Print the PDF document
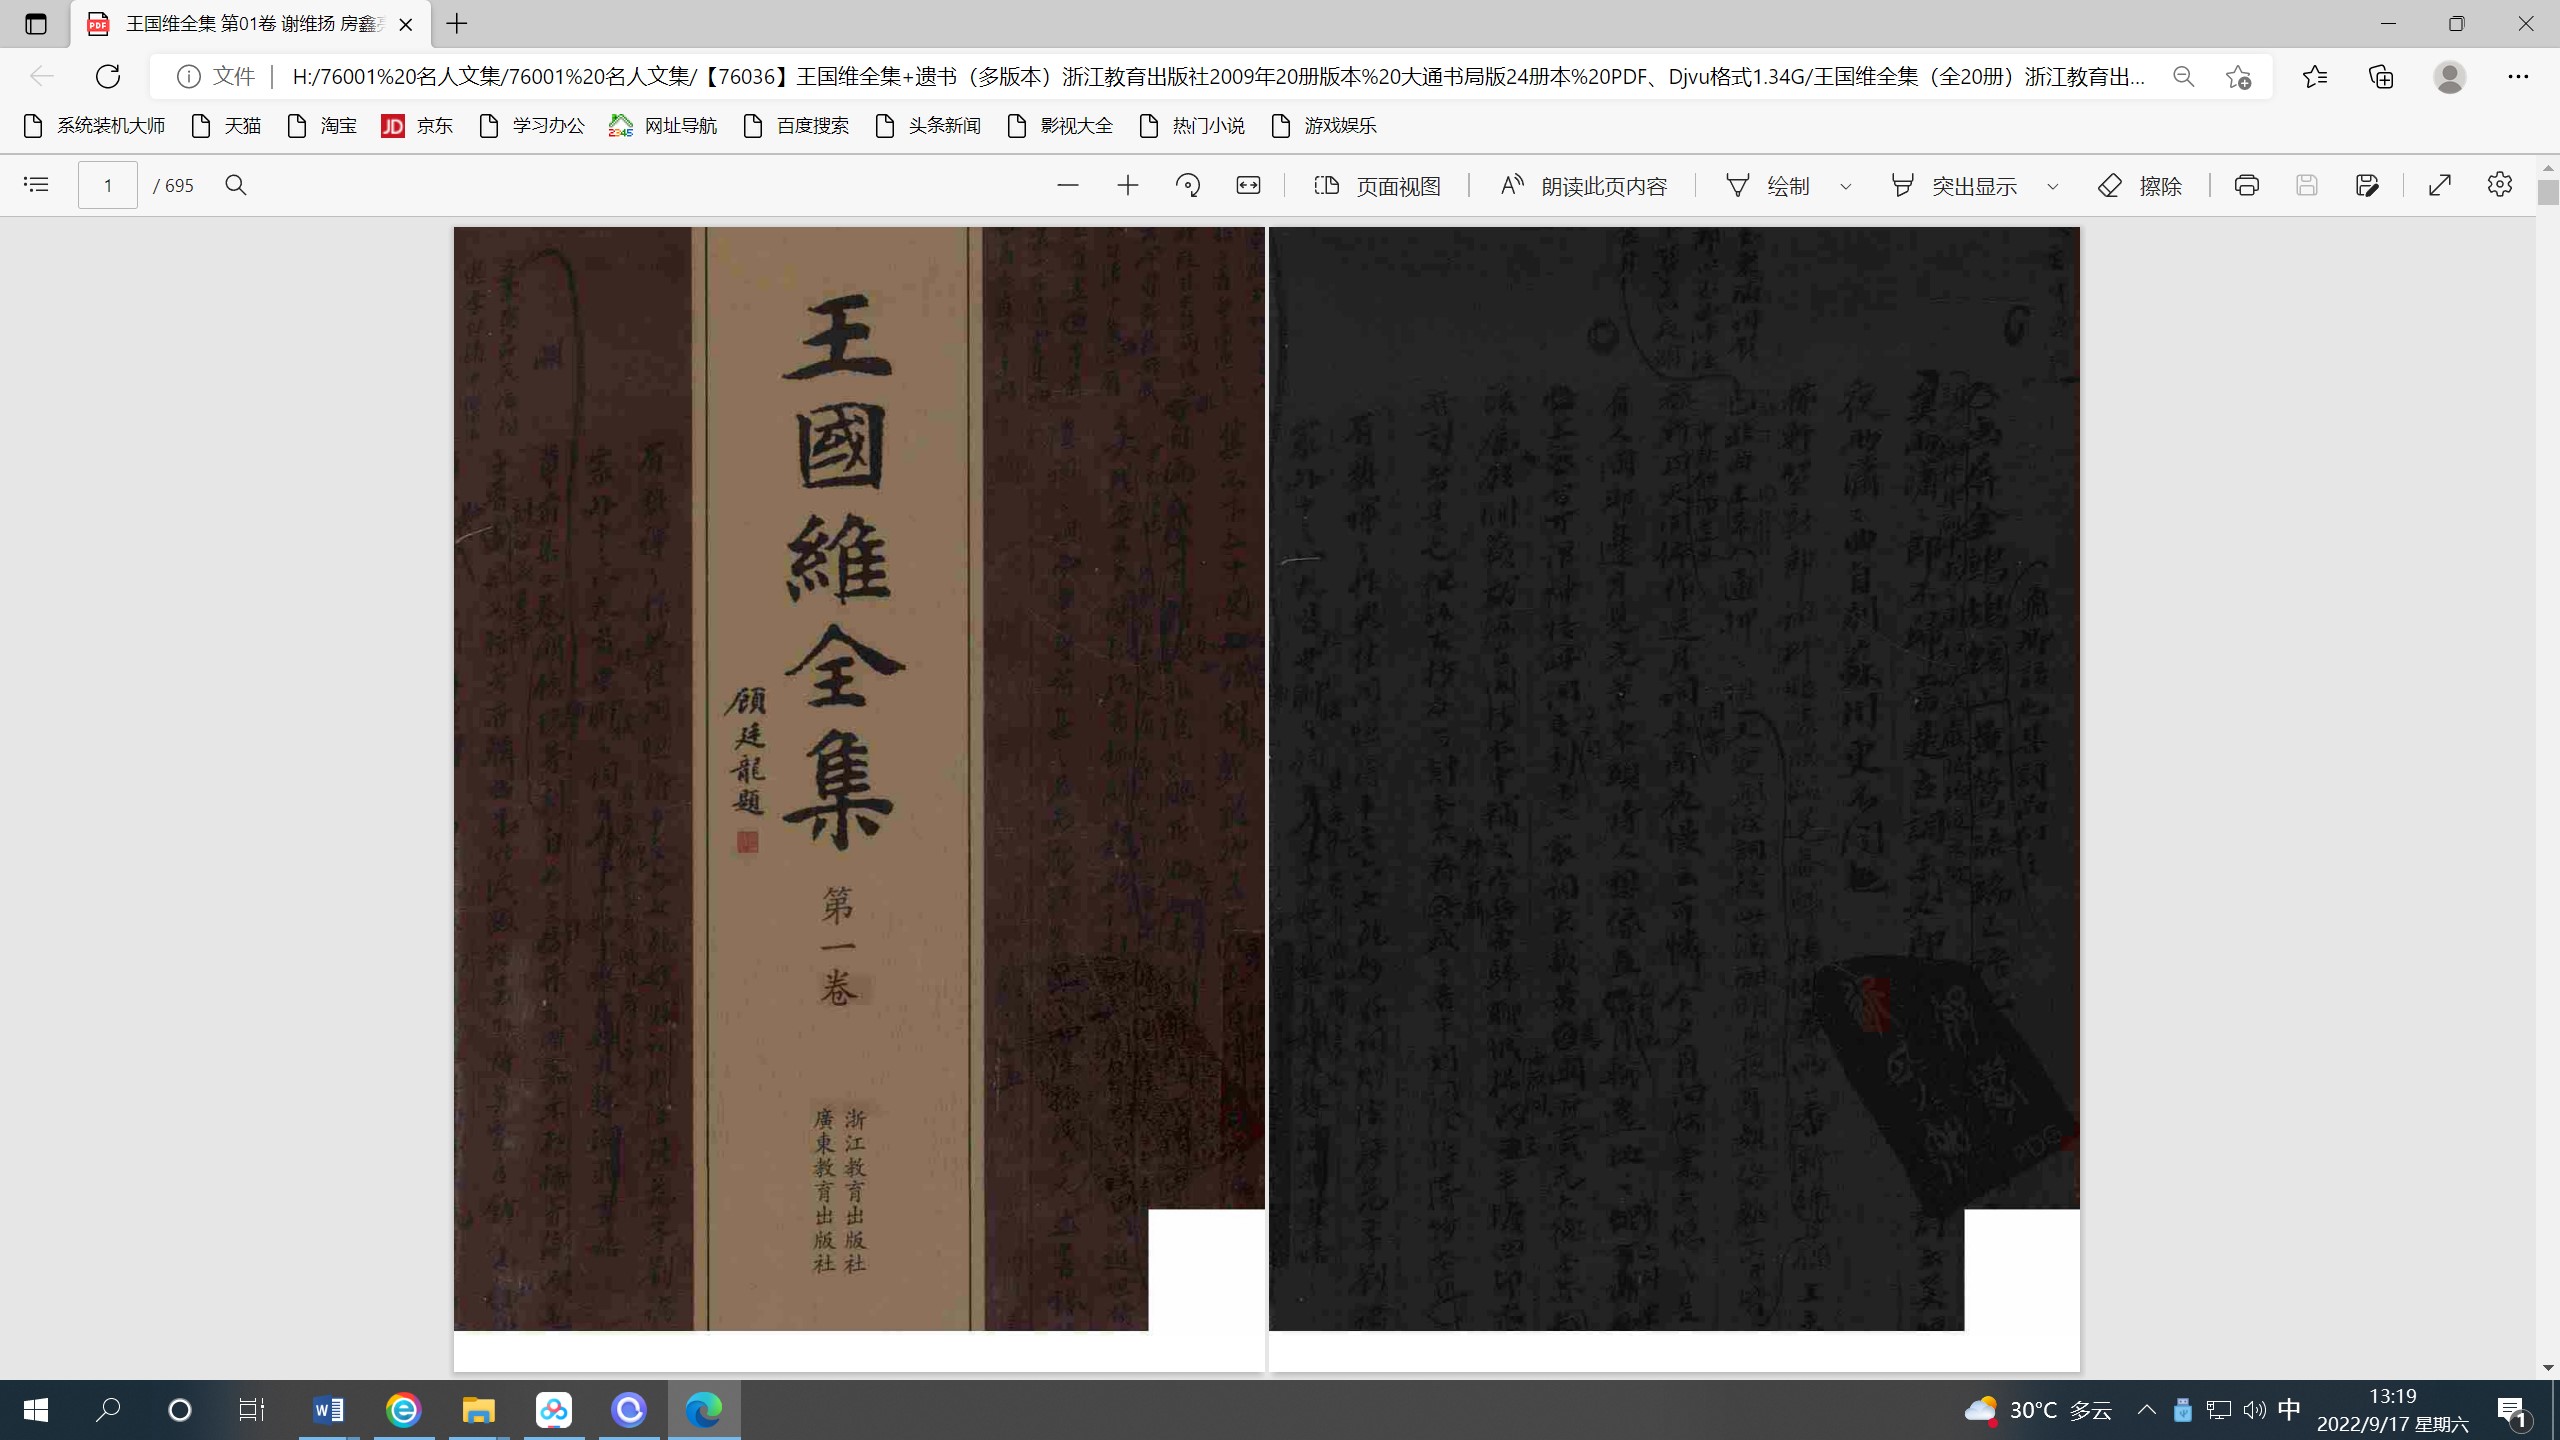The width and height of the screenshot is (2560, 1440). 2246,185
